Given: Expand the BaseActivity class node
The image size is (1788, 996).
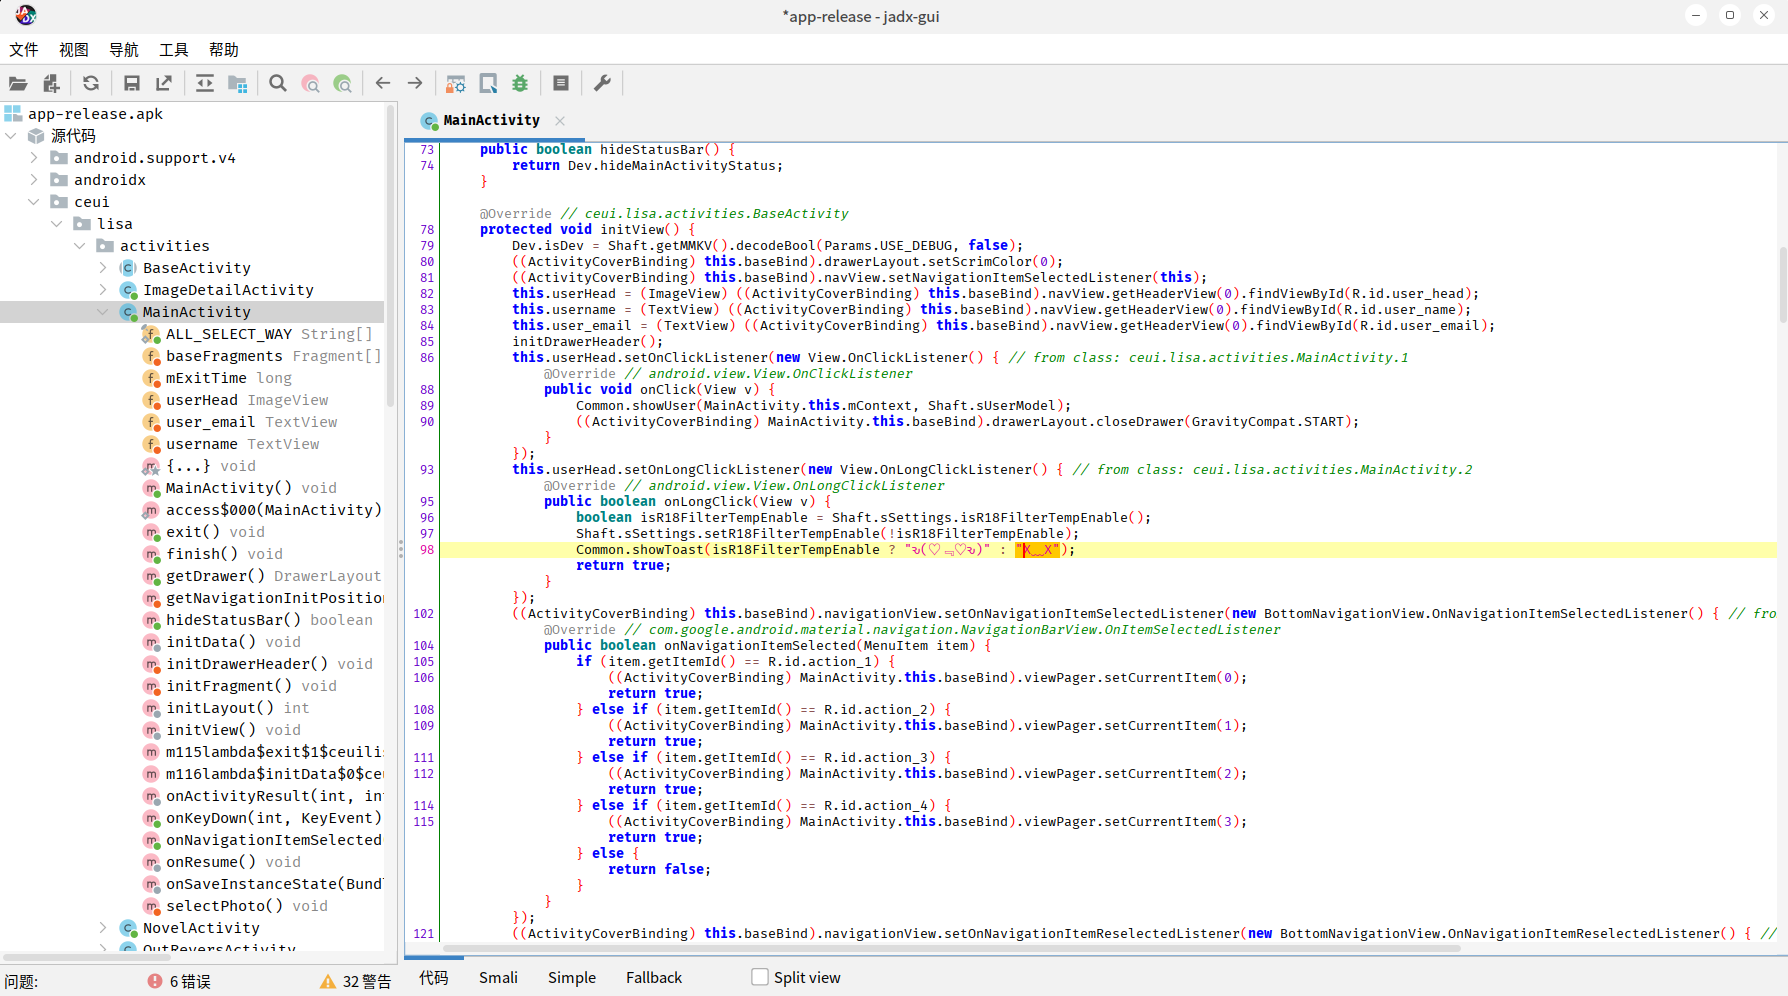Looking at the screenshot, I should tap(103, 268).
